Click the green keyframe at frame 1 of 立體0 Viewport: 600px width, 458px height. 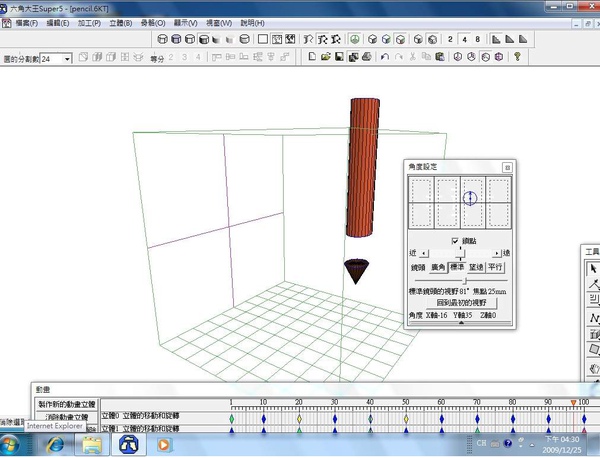232,419
